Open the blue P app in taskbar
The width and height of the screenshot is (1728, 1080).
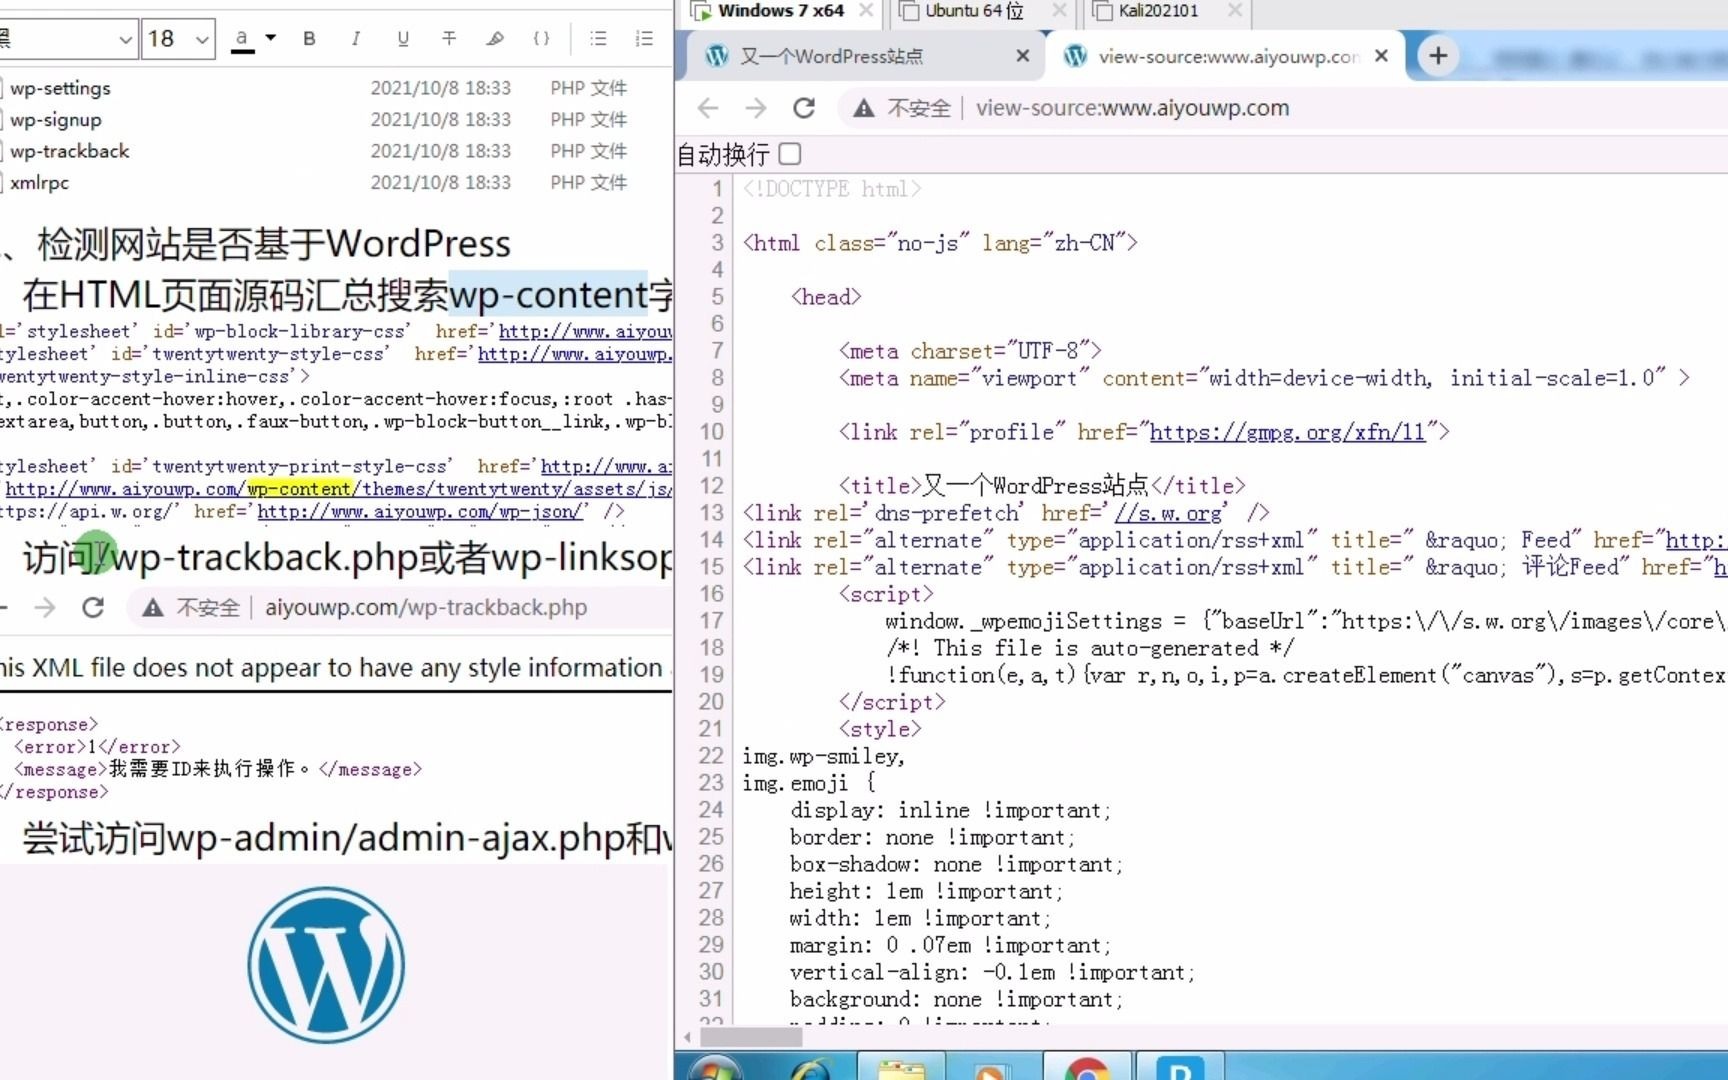(1179, 1069)
